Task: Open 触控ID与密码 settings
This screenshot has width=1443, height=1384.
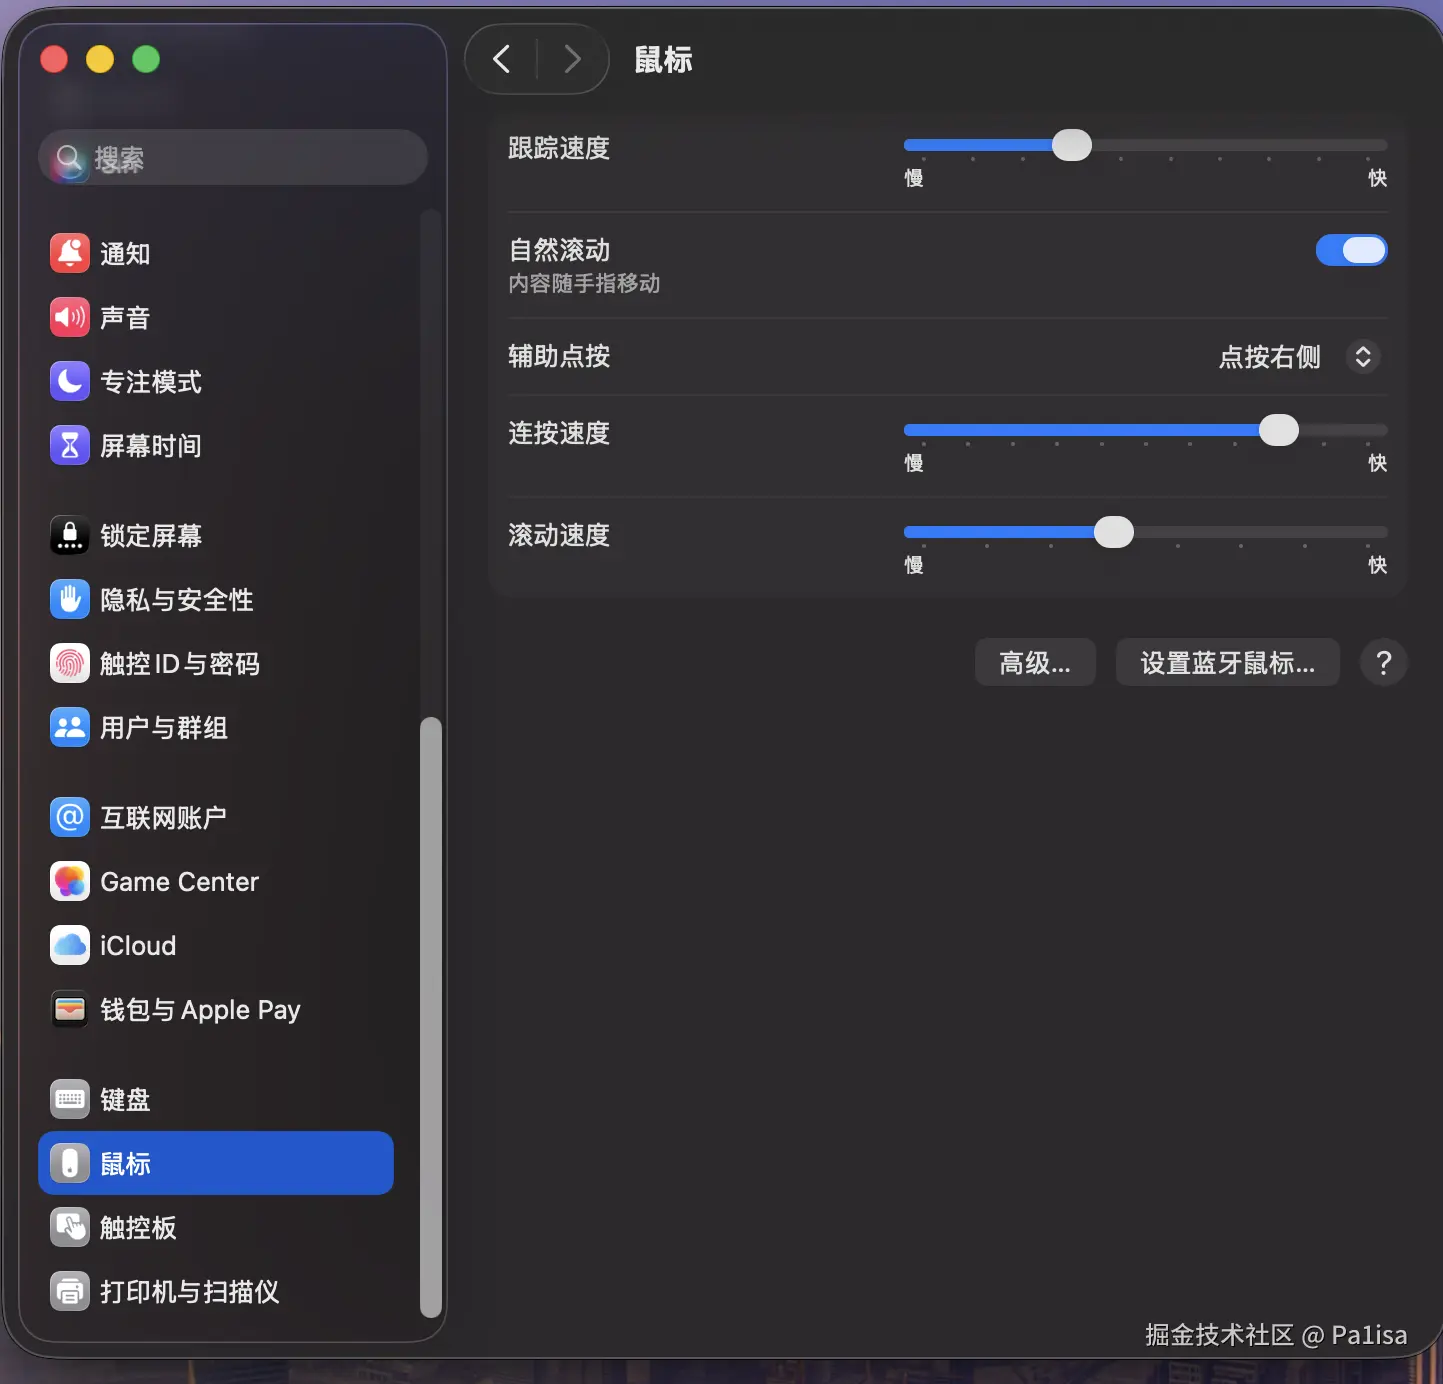Action: (69, 663)
